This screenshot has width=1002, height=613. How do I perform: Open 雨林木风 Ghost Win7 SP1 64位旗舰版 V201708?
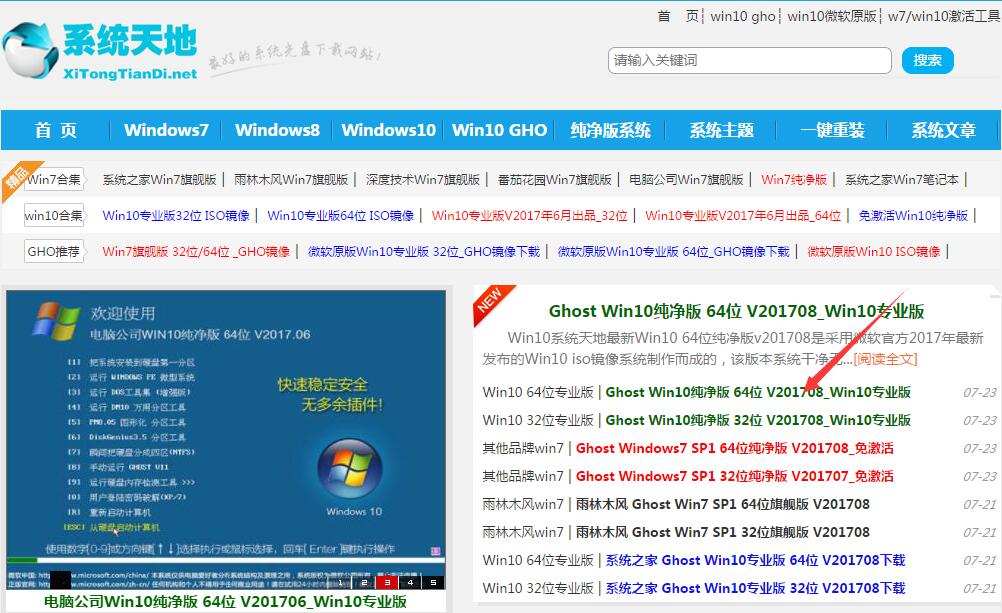coord(723,504)
